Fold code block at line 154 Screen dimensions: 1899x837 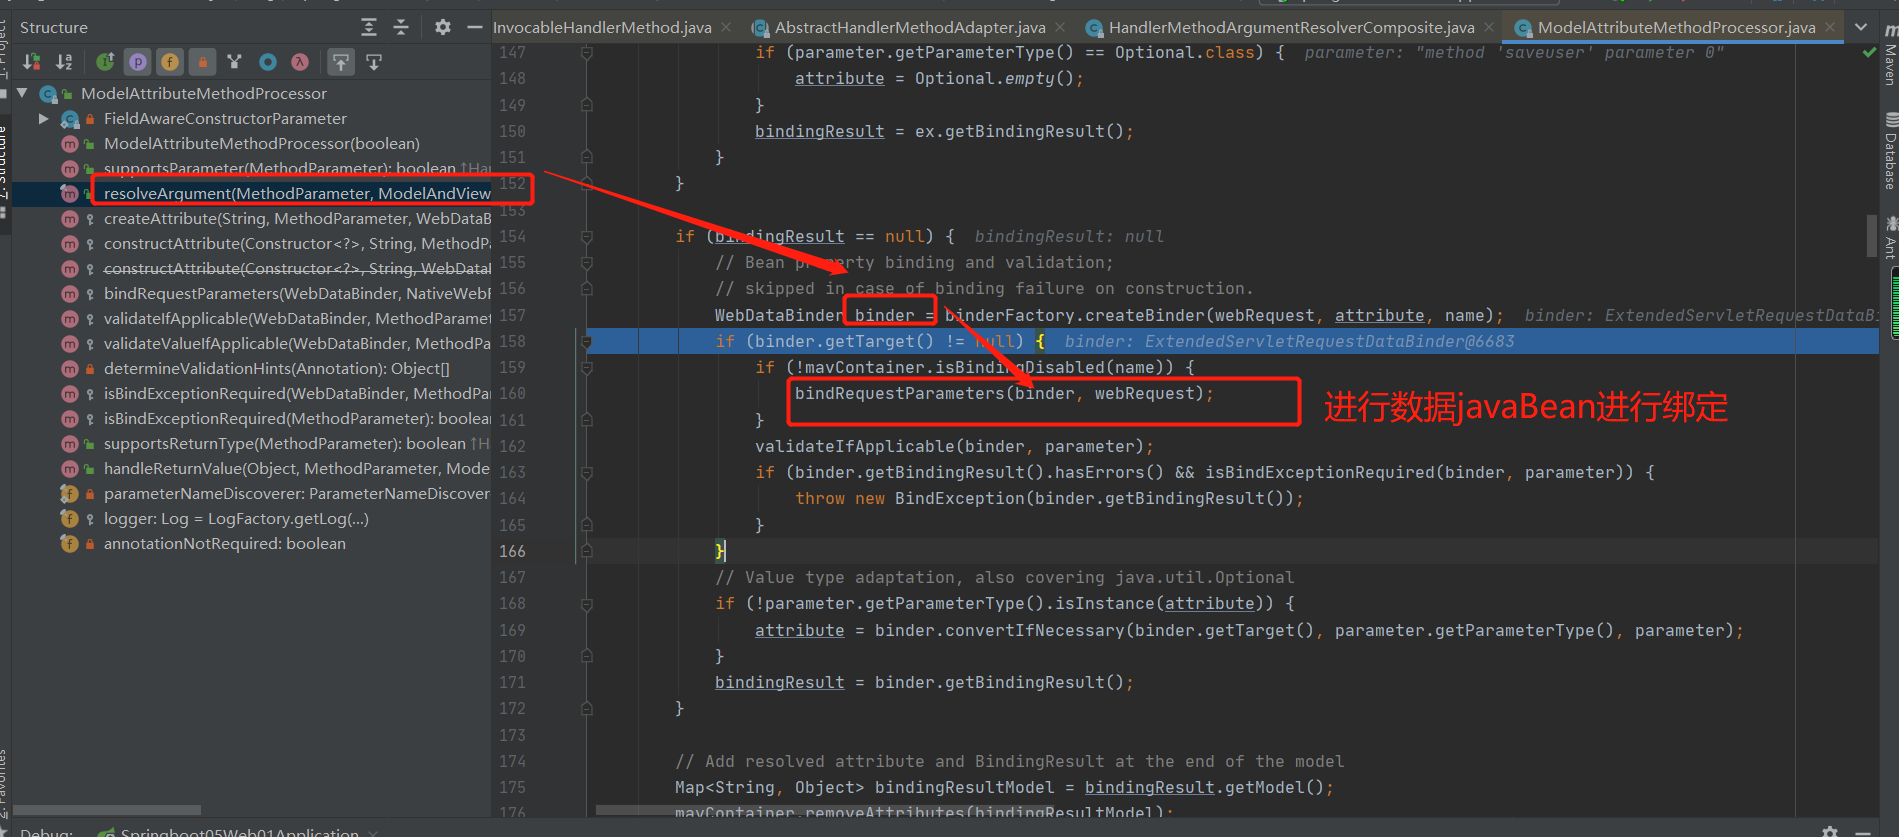pos(587,237)
